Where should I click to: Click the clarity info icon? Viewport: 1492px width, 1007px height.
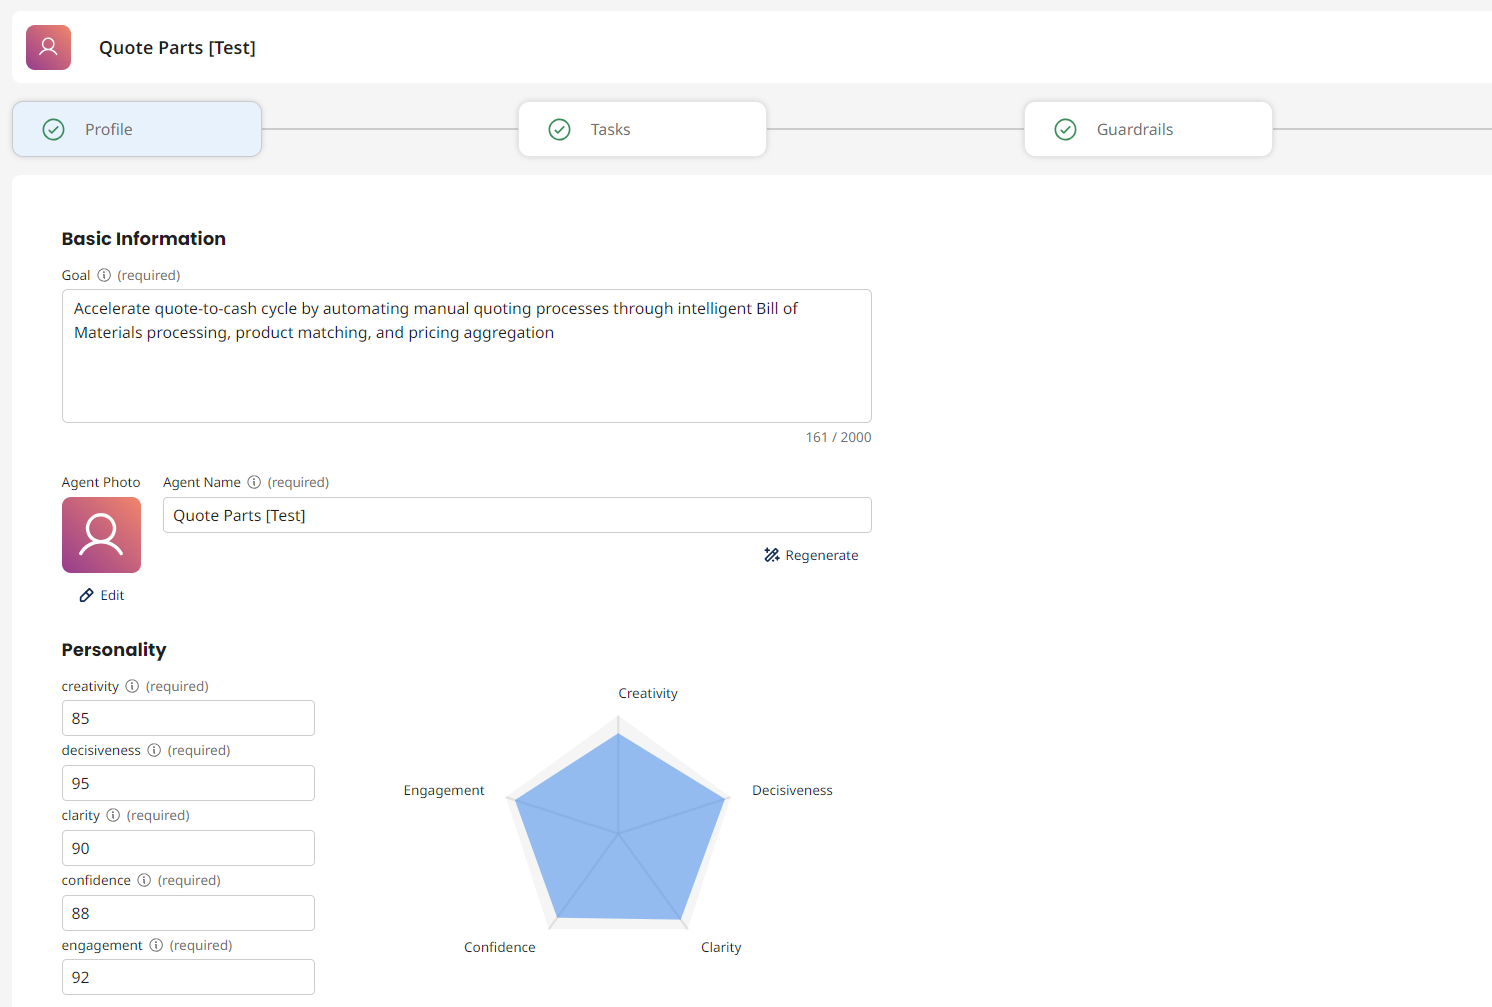[113, 815]
